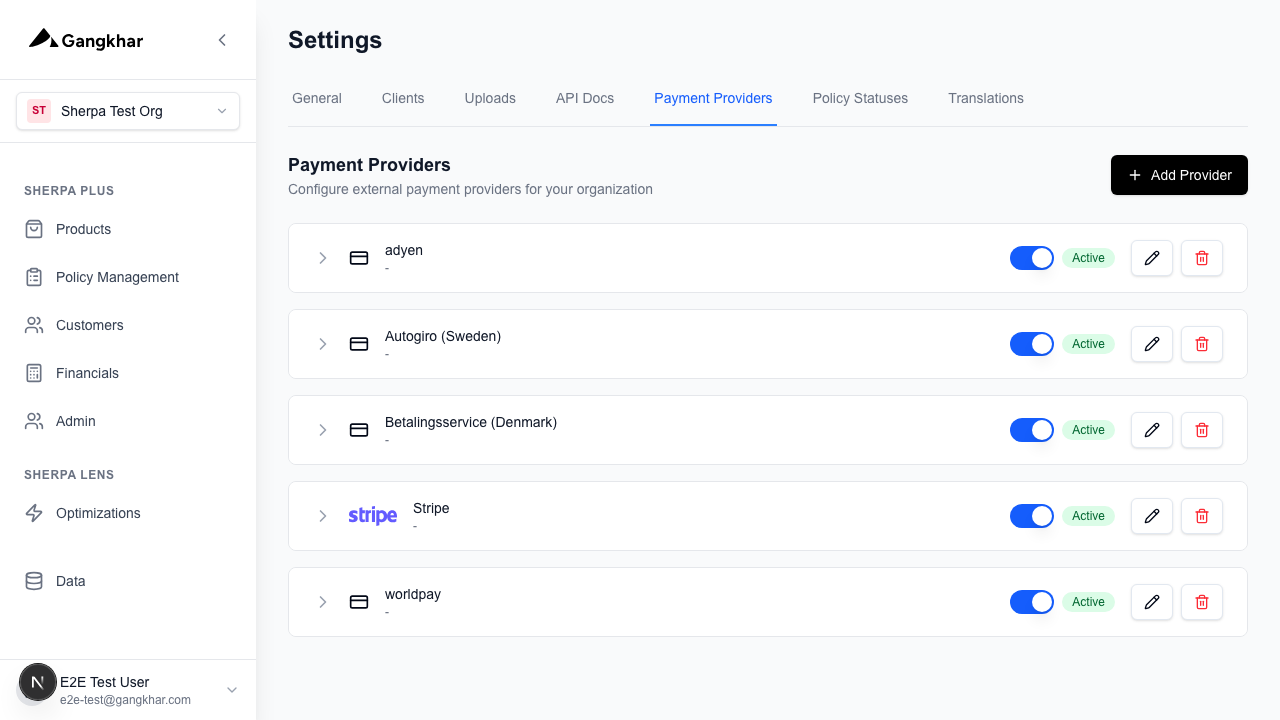The image size is (1280, 720).
Task: Expand the Betalingsservice (Denmark) row
Action: (x=323, y=430)
